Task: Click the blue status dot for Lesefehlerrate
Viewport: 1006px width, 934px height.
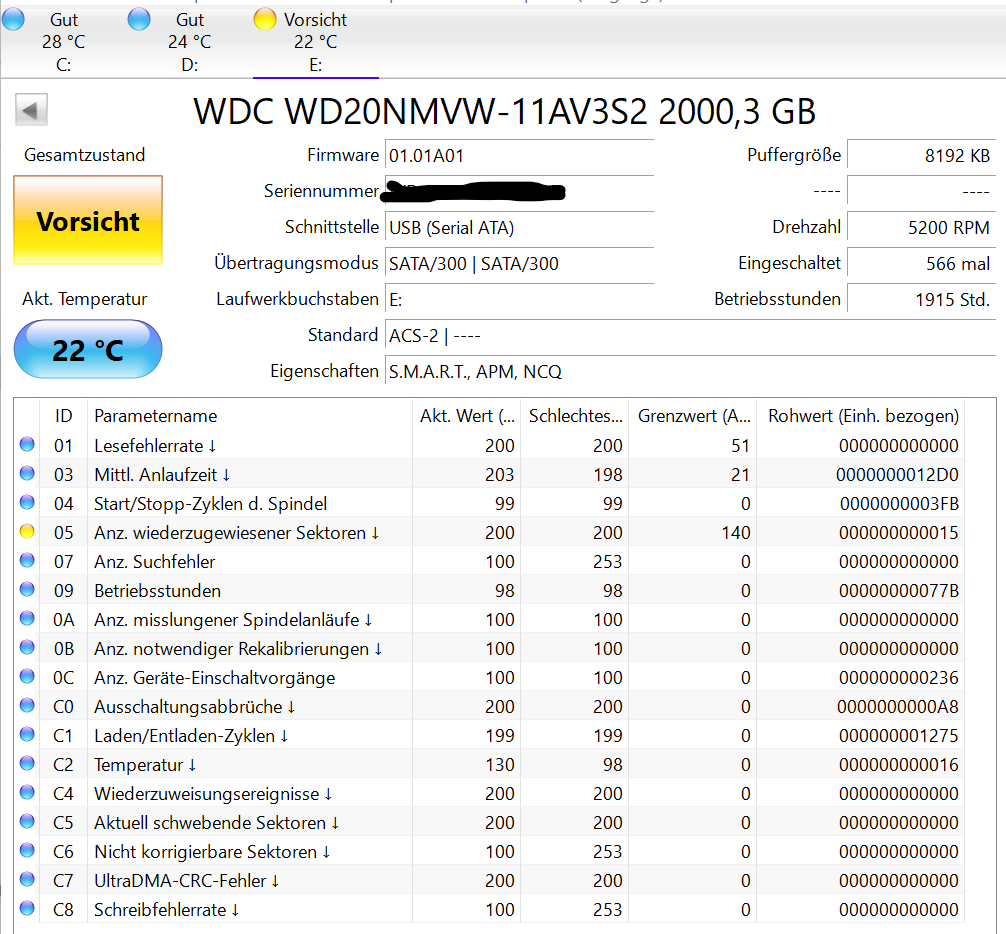Action: click(27, 444)
